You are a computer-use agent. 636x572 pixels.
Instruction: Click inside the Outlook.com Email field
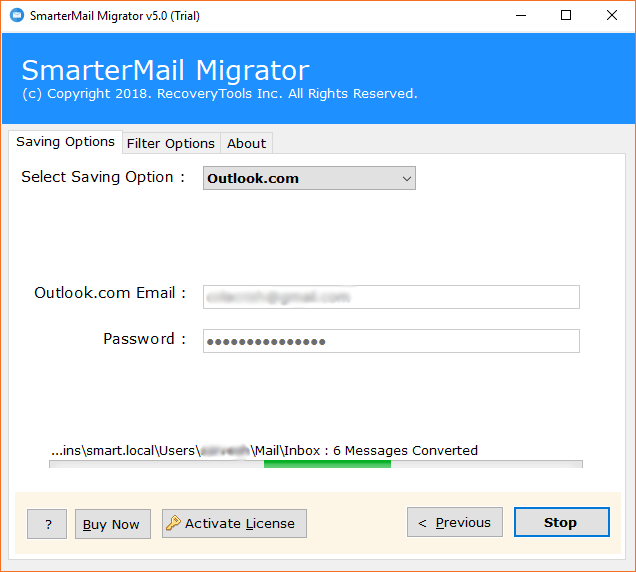click(x=391, y=297)
